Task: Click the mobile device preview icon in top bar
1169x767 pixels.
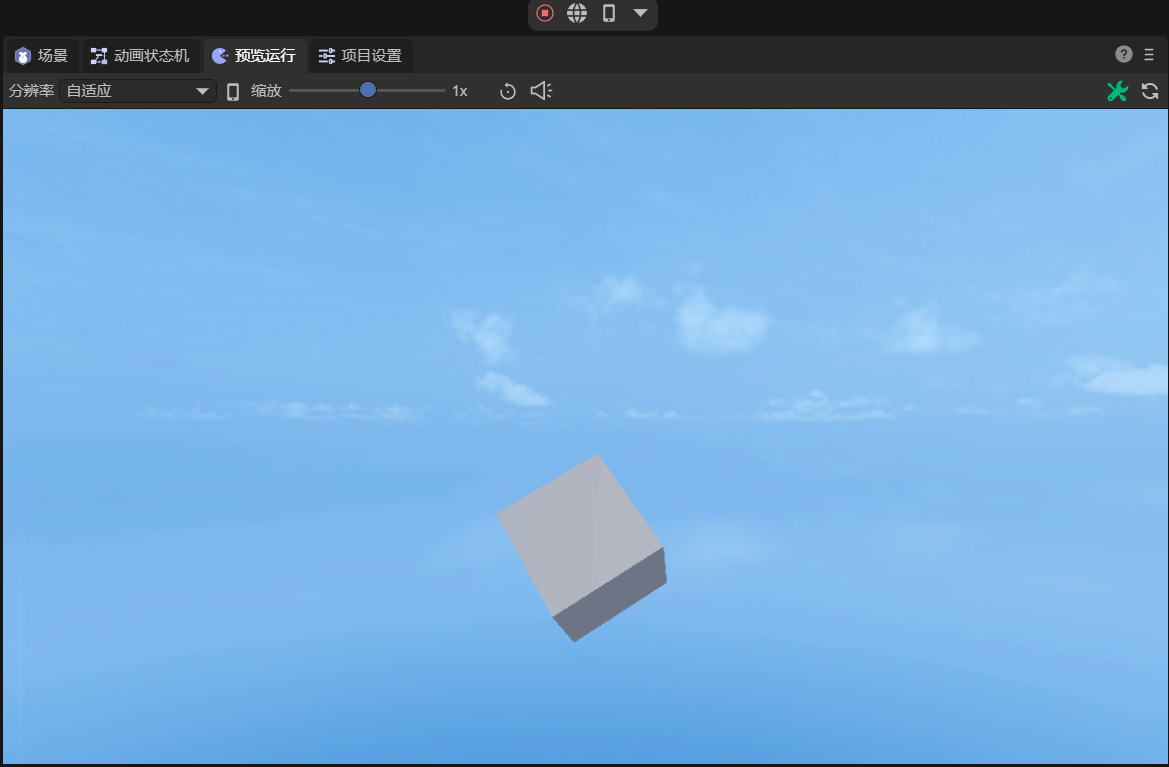Action: [608, 13]
